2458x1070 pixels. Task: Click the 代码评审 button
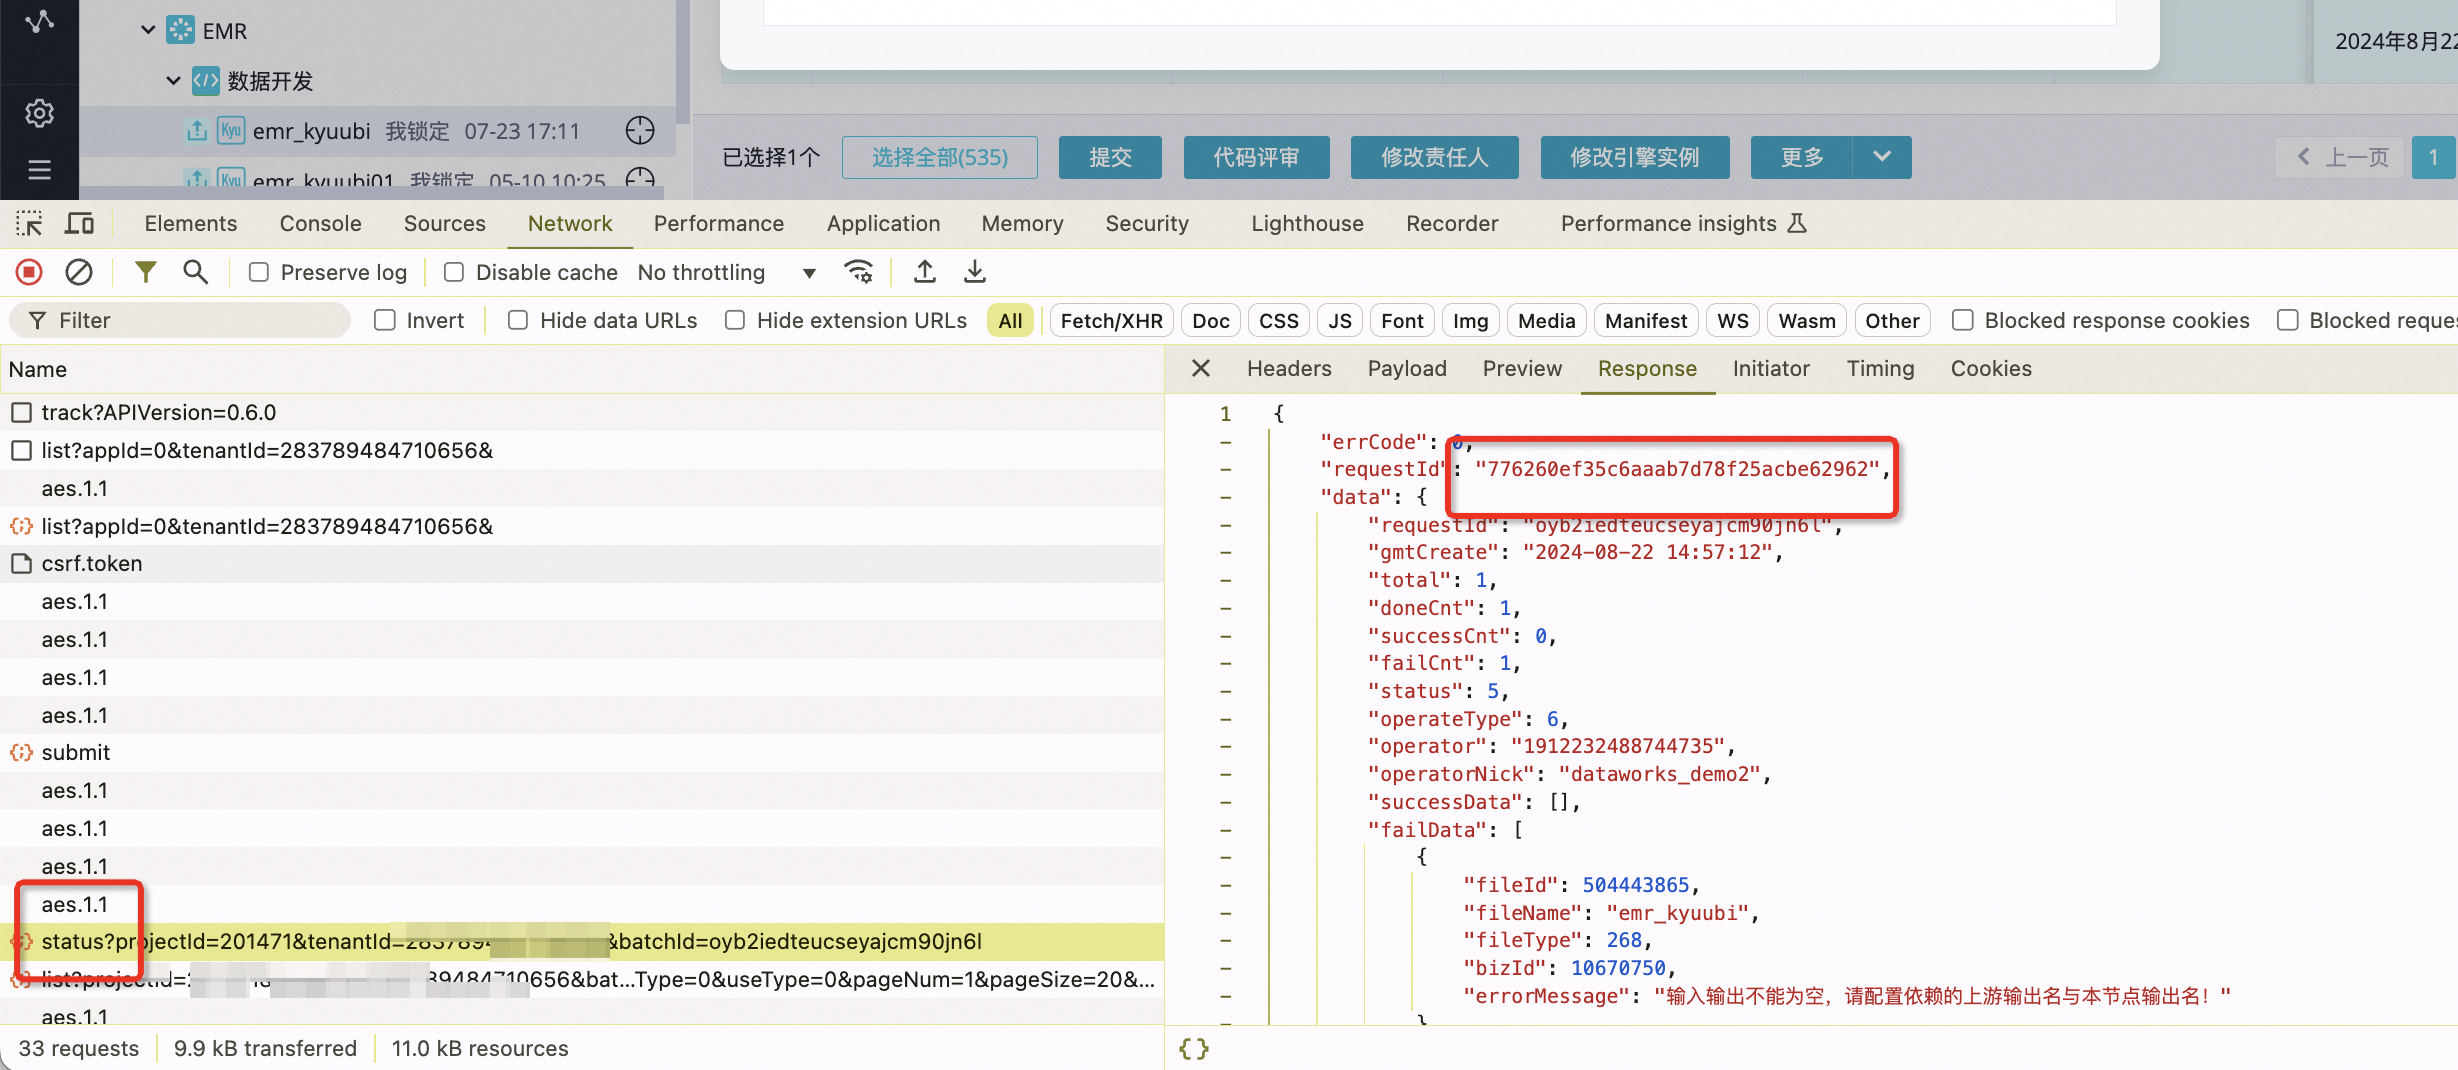pos(1257,157)
